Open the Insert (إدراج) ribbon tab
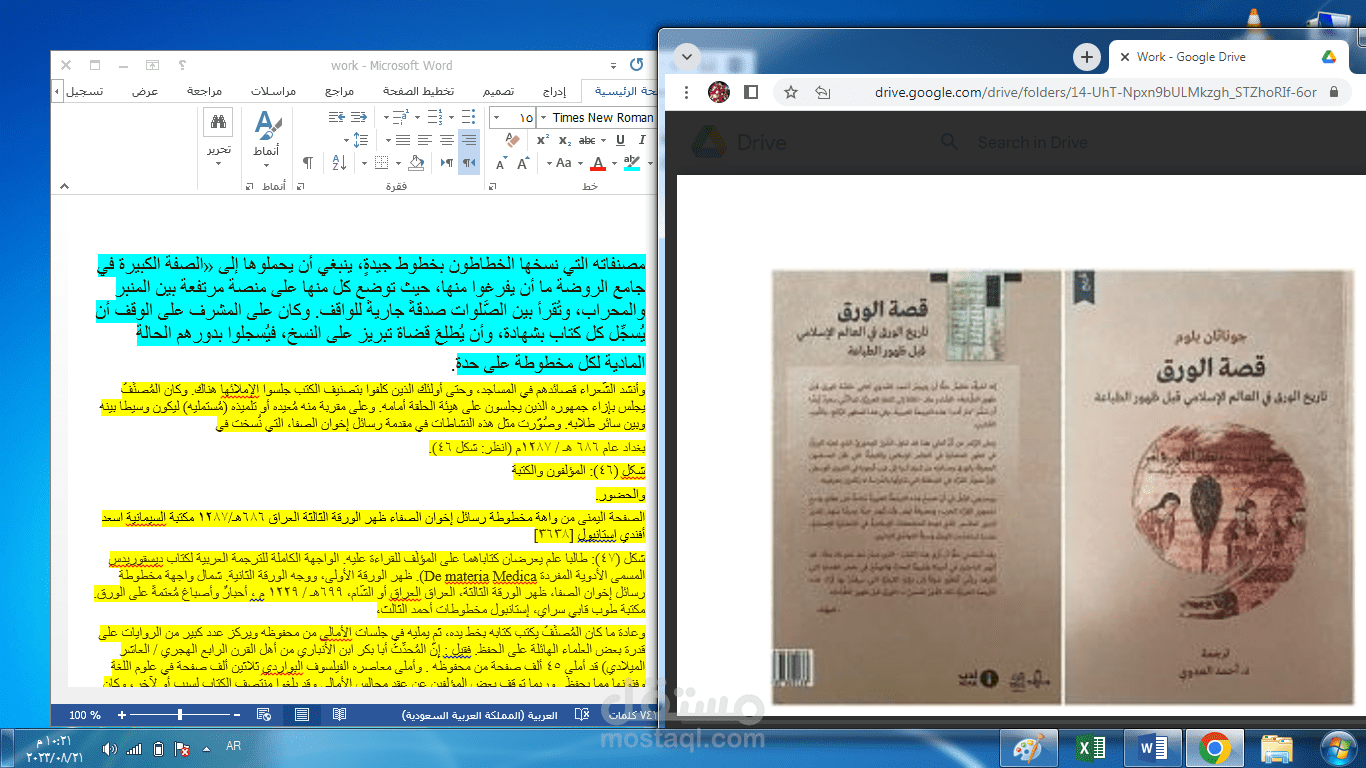This screenshot has height=768, width=1366. (556, 91)
